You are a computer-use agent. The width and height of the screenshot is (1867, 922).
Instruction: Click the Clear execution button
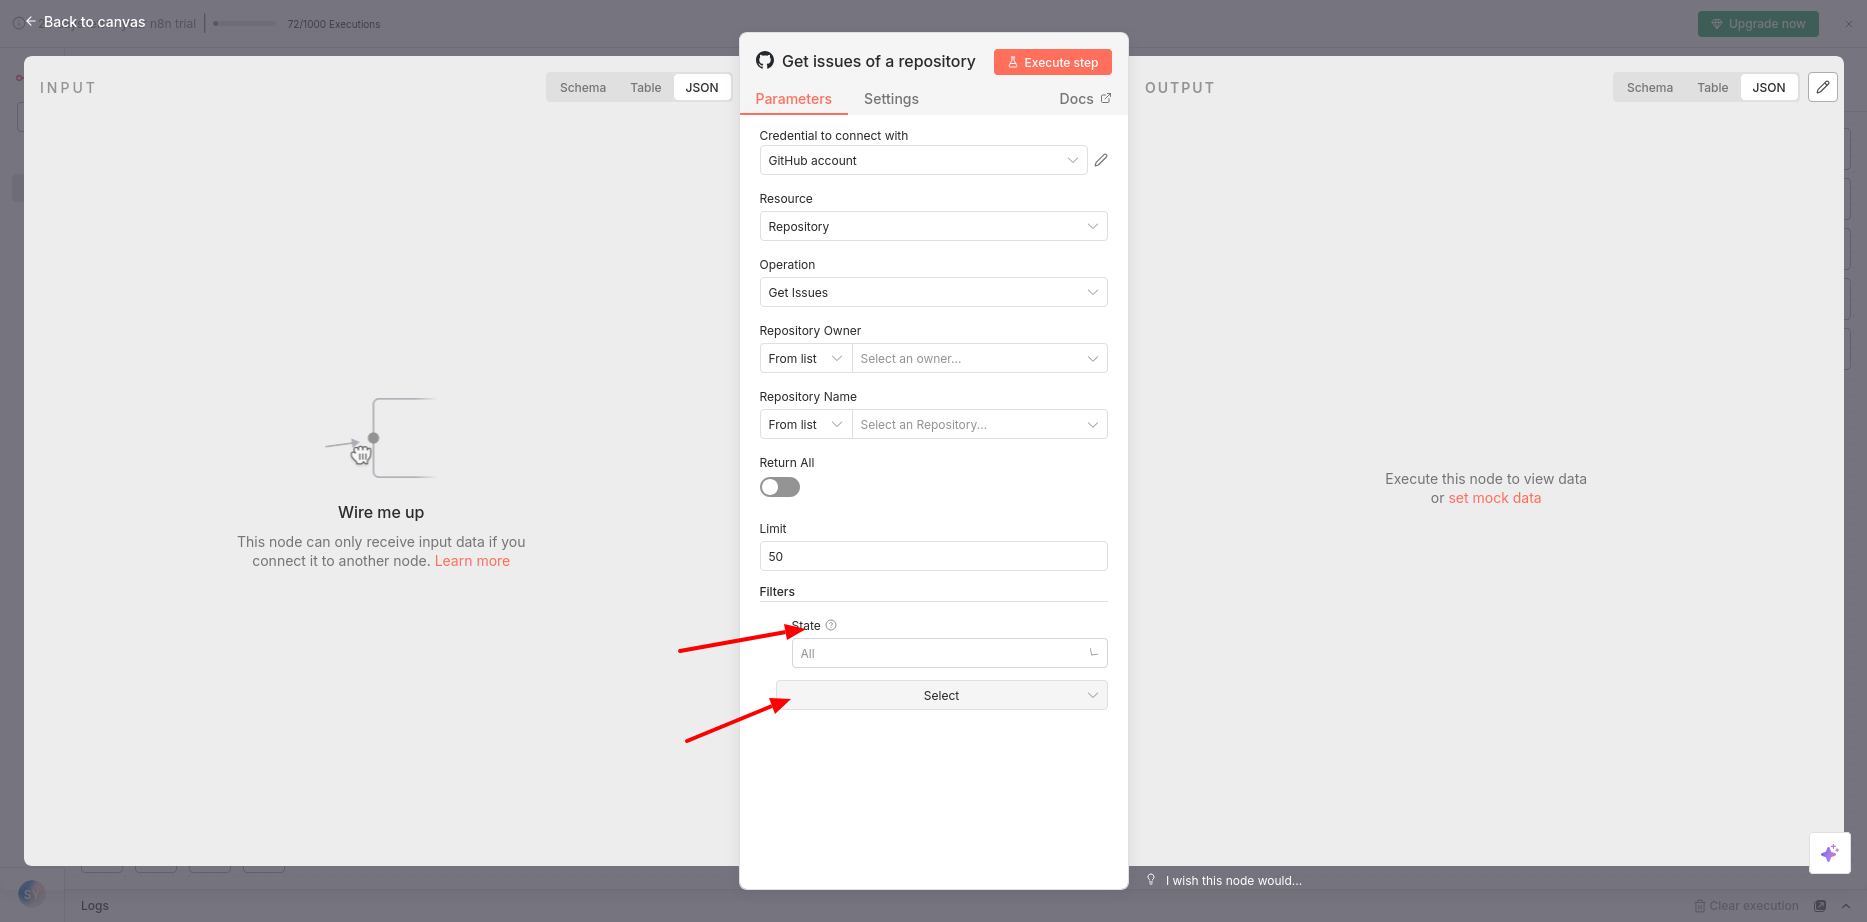[1746, 906]
